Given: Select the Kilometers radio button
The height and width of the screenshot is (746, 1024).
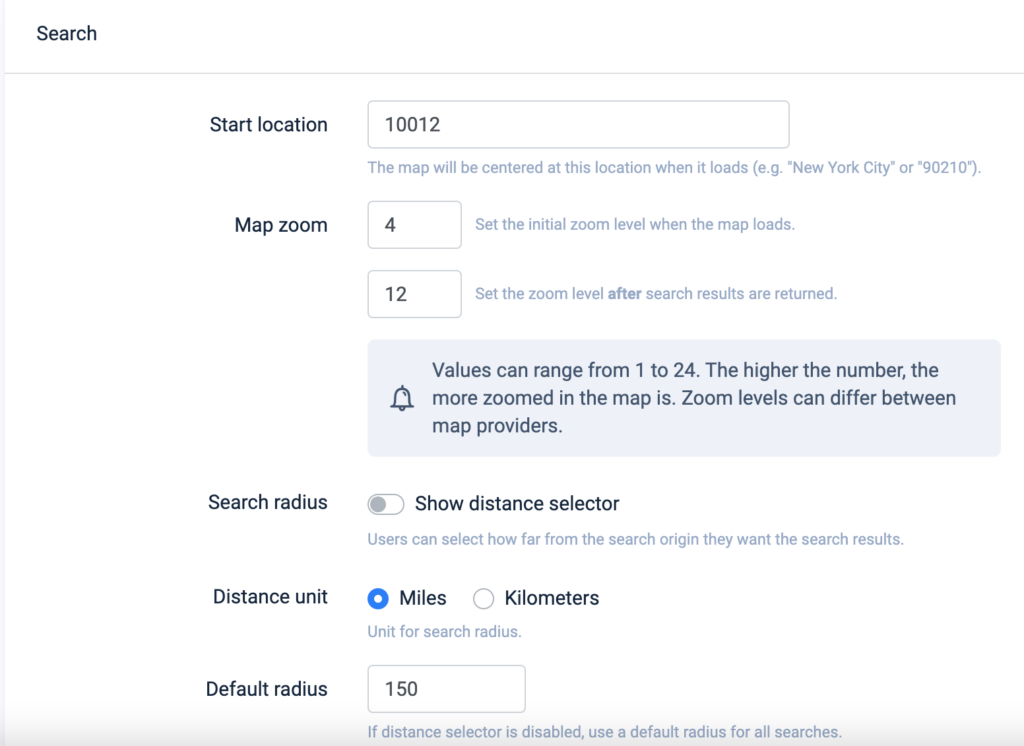Looking at the screenshot, I should [484, 598].
